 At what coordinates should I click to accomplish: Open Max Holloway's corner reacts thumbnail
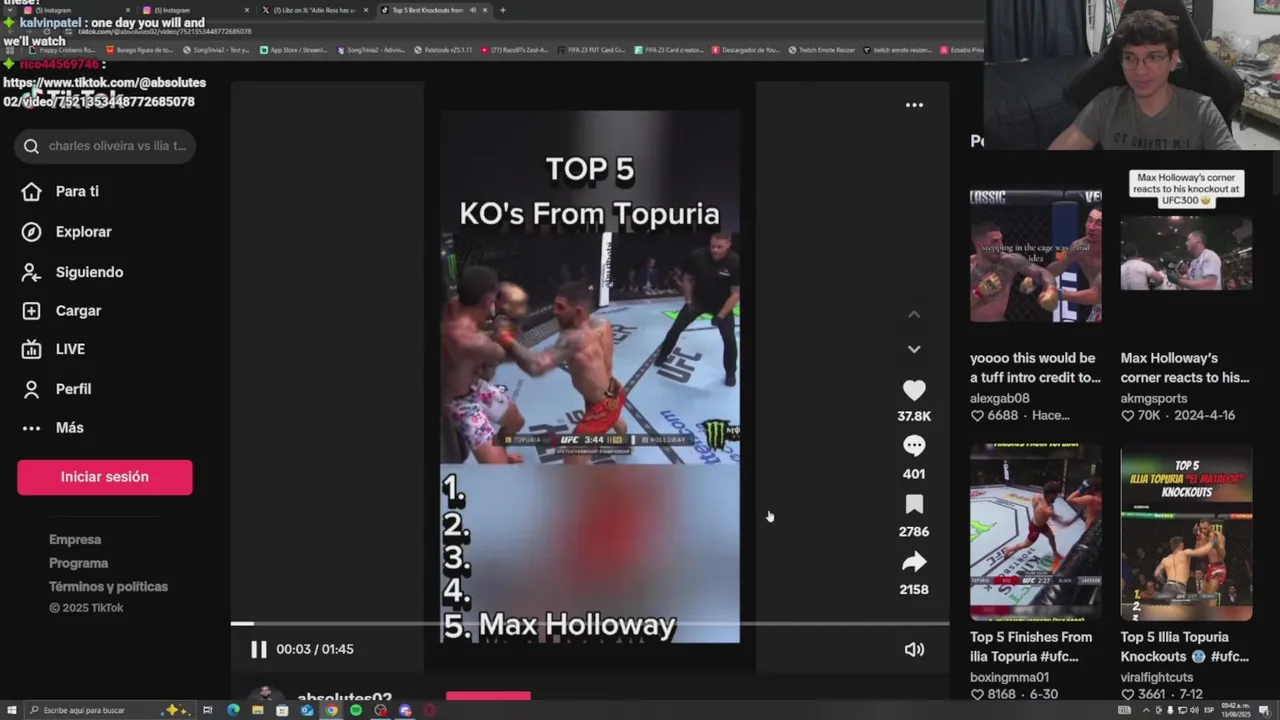[x=1186, y=253]
